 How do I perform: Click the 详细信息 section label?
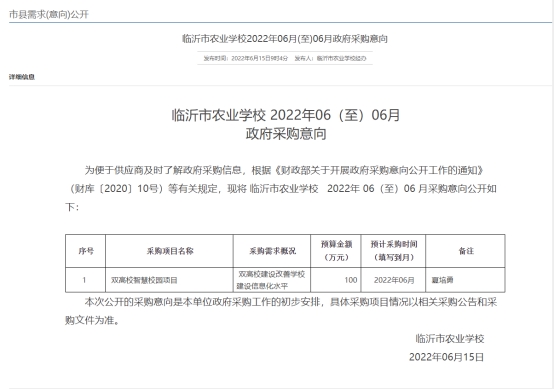(22, 77)
